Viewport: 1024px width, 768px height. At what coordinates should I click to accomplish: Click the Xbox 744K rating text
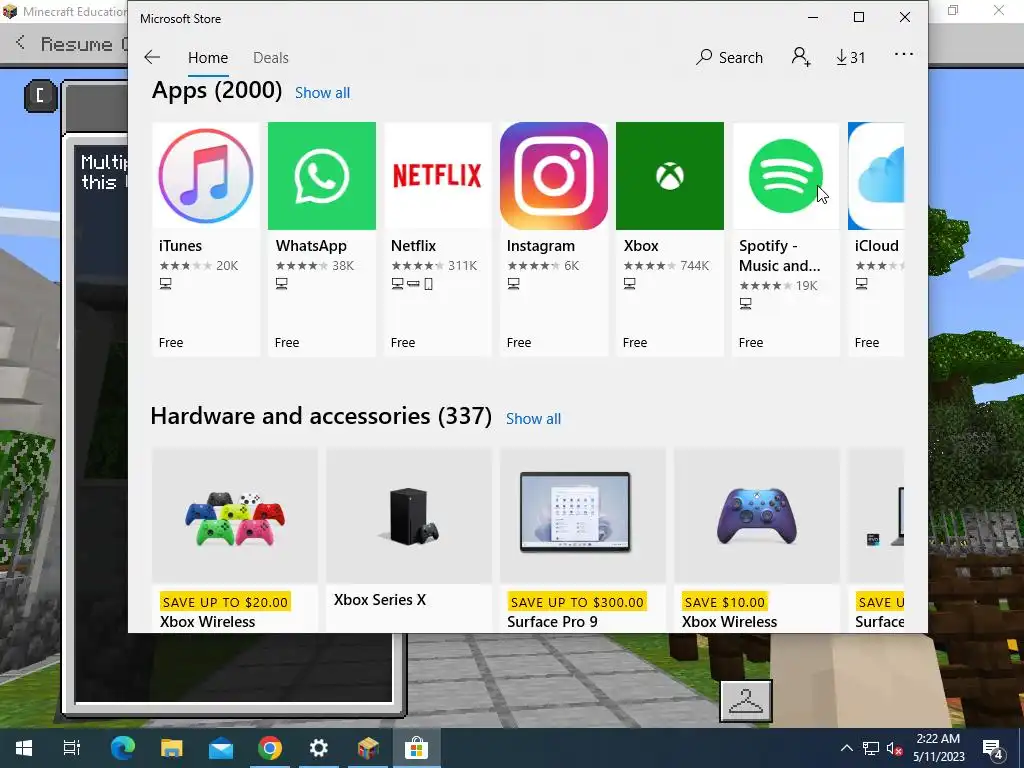[694, 266]
